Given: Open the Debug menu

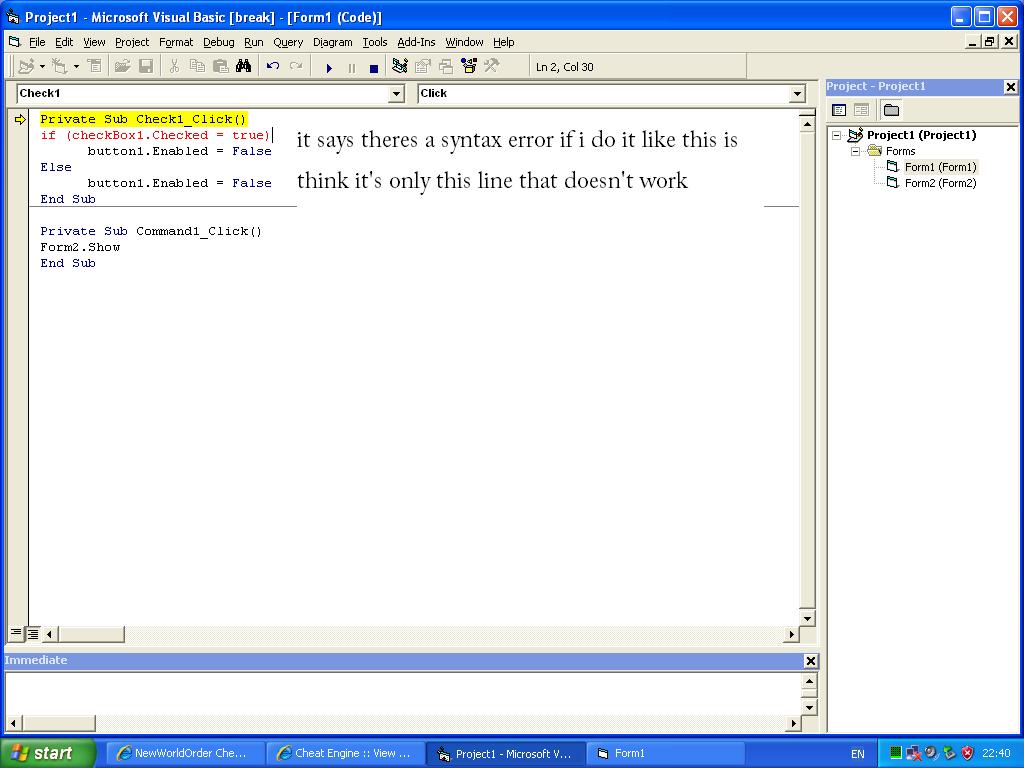Looking at the screenshot, I should pyautogui.click(x=218, y=42).
